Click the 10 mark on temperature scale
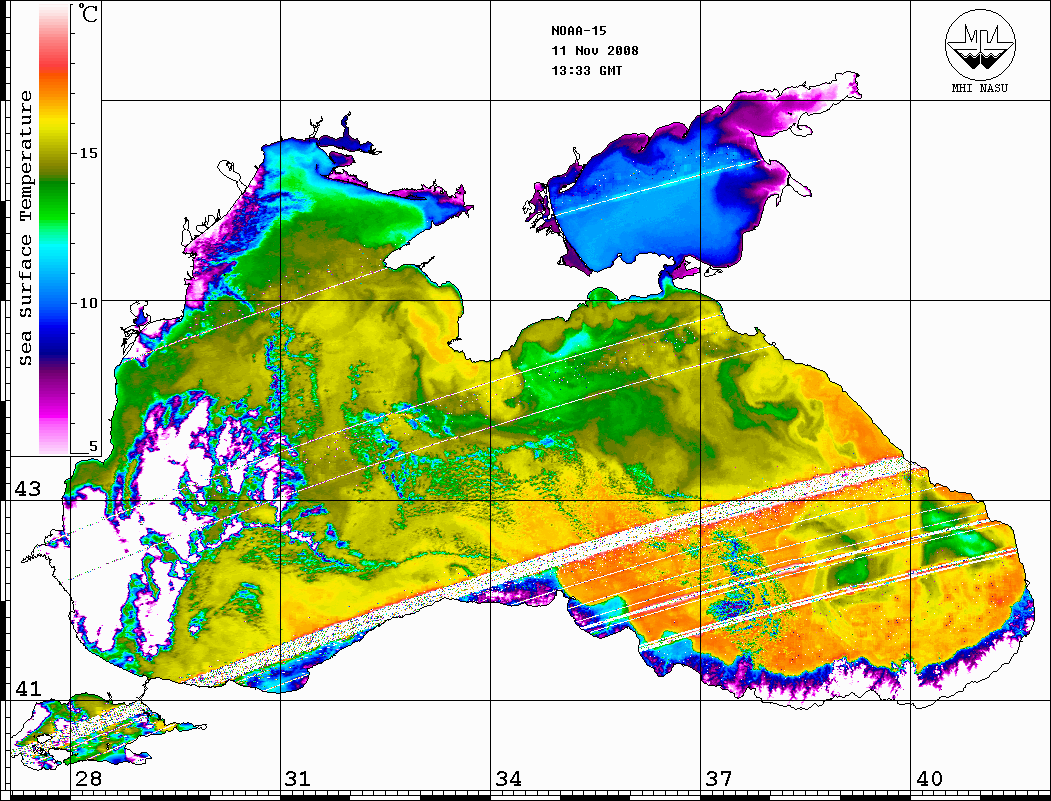The image size is (1051, 801). pyautogui.click(x=88, y=303)
